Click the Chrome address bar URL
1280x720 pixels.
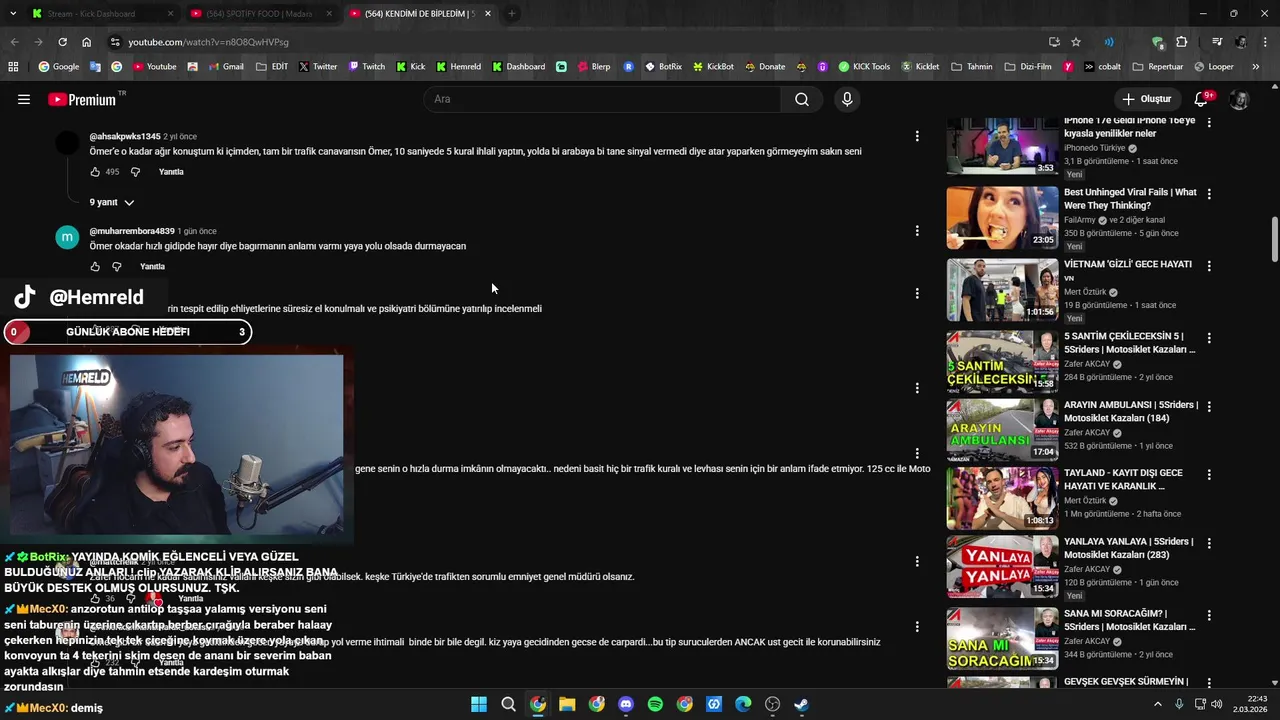tap(208, 42)
